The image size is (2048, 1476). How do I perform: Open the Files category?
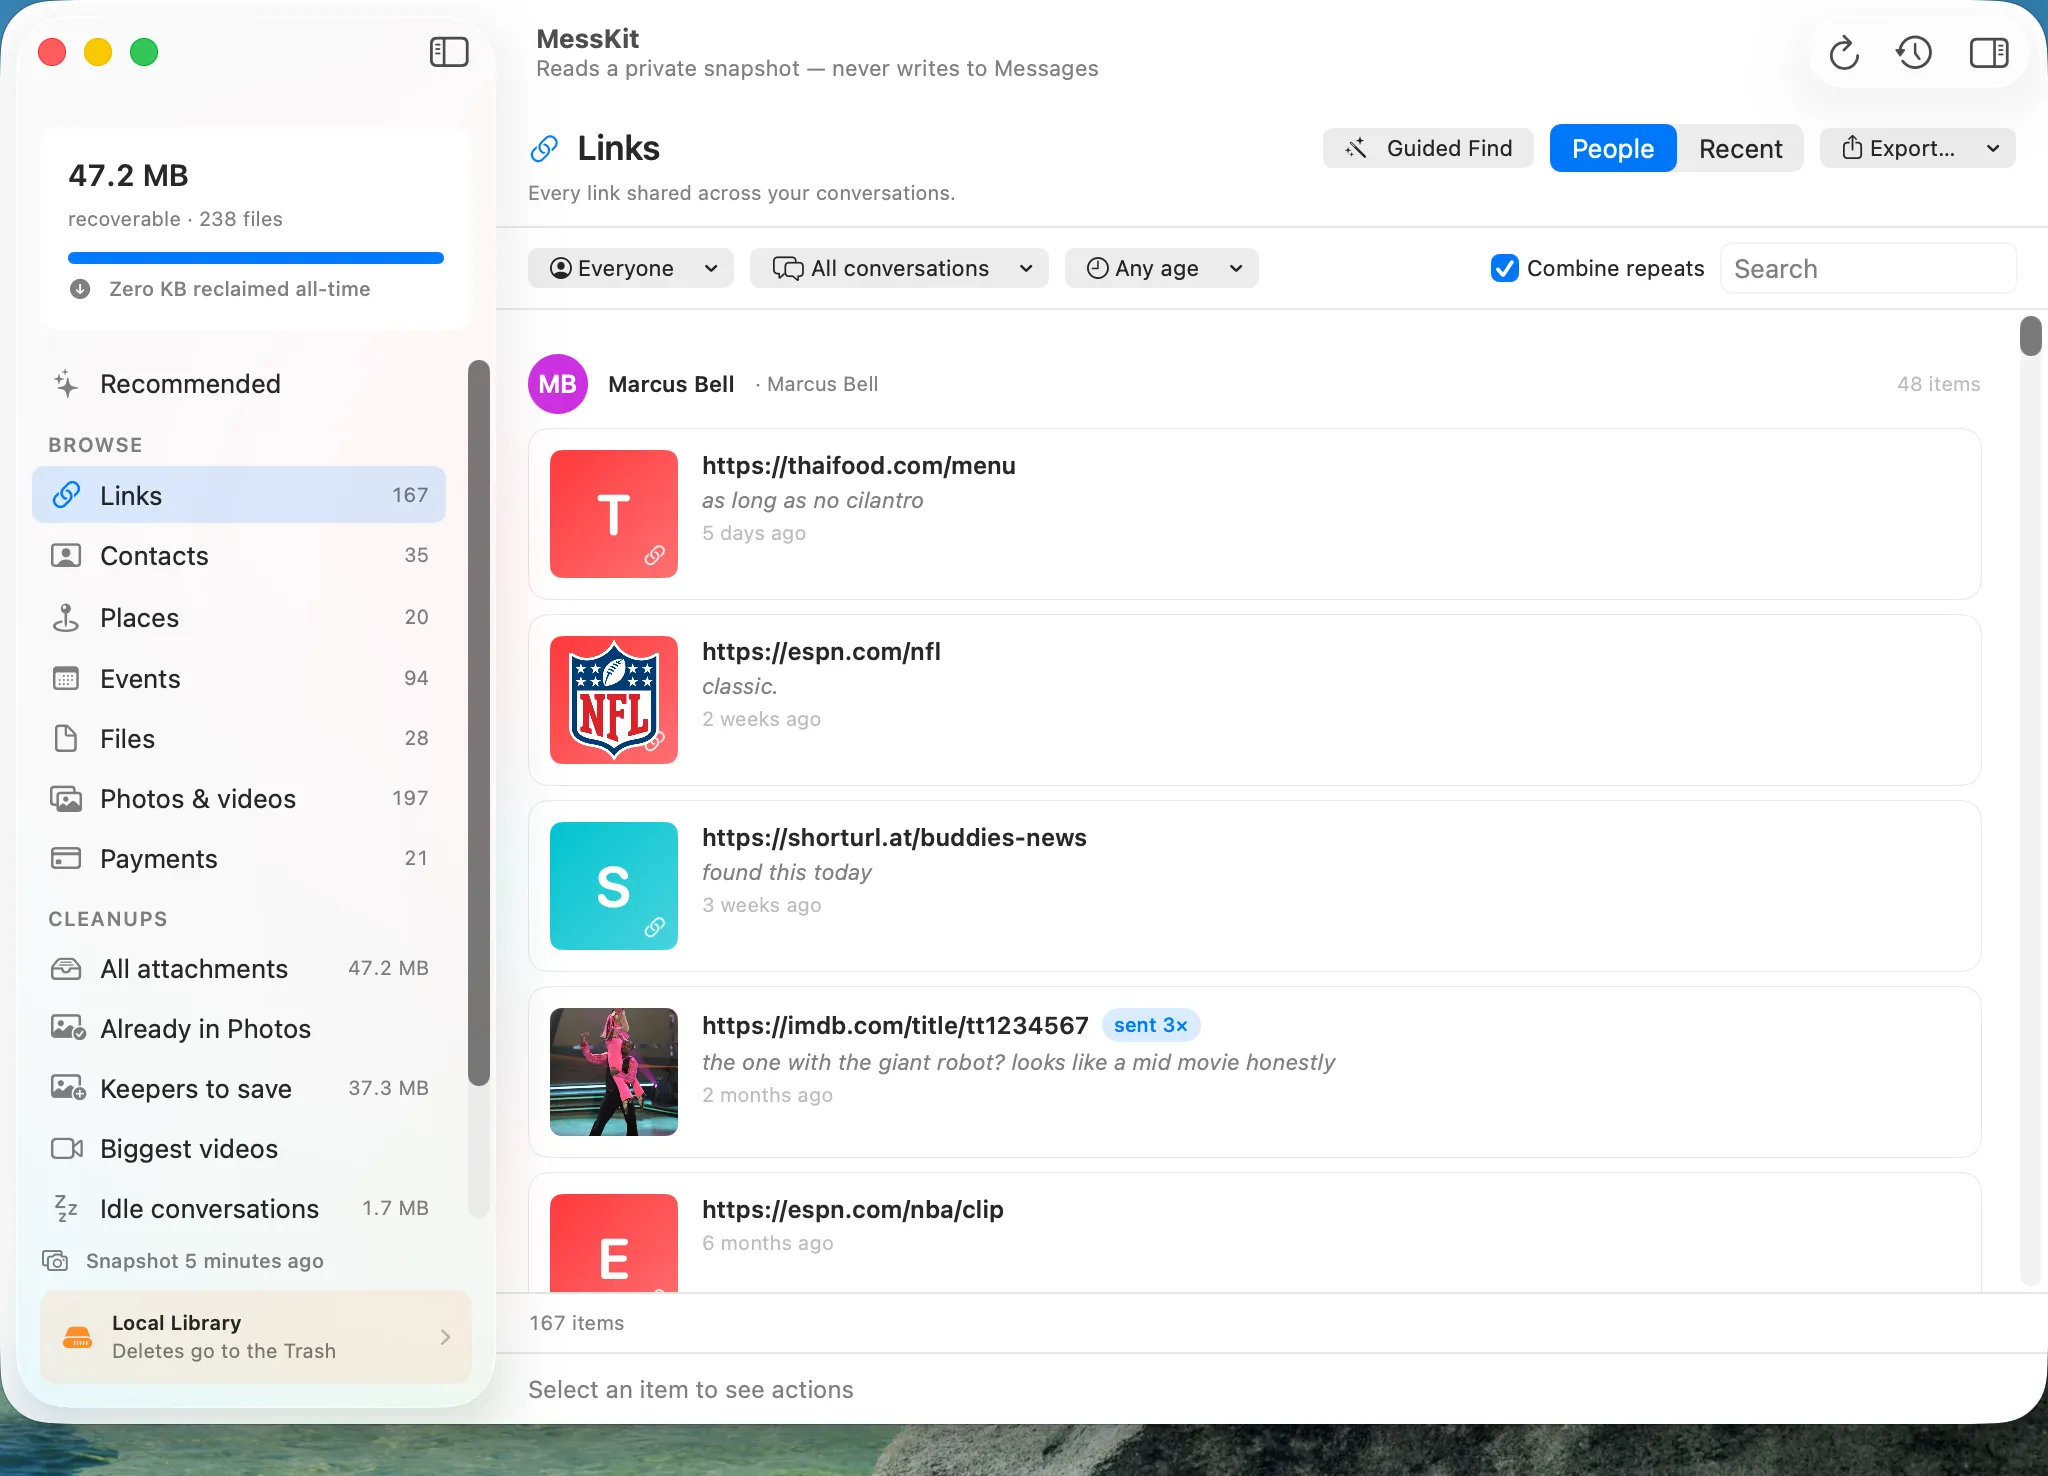[x=239, y=739]
